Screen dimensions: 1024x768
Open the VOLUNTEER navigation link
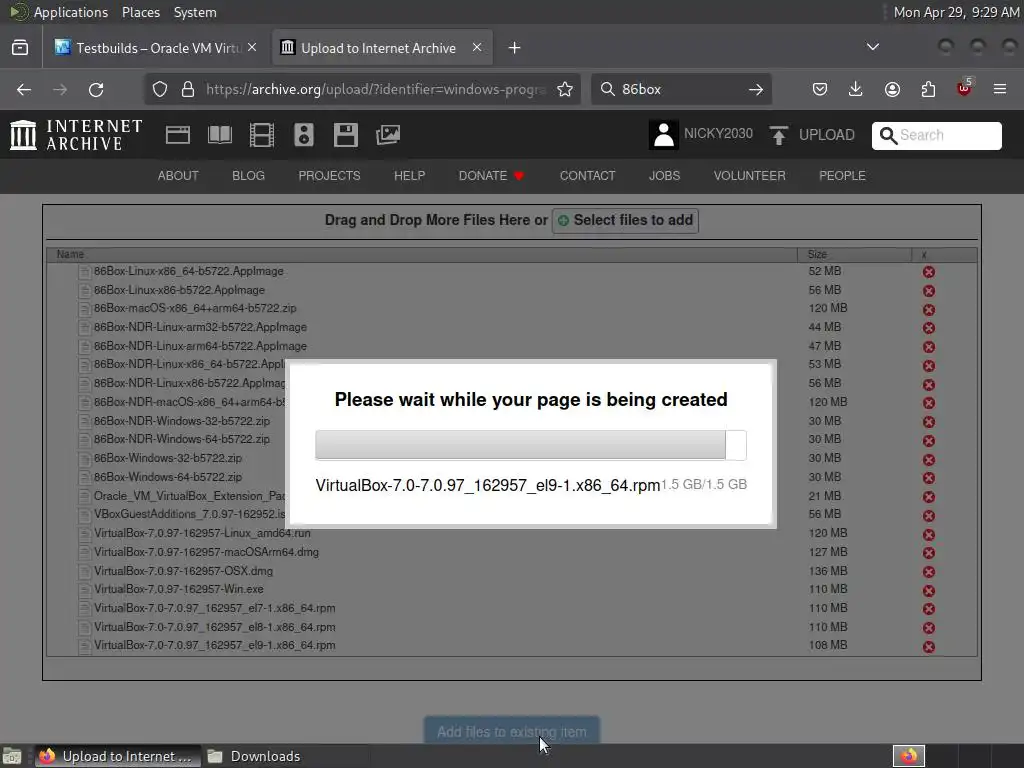[750, 176]
